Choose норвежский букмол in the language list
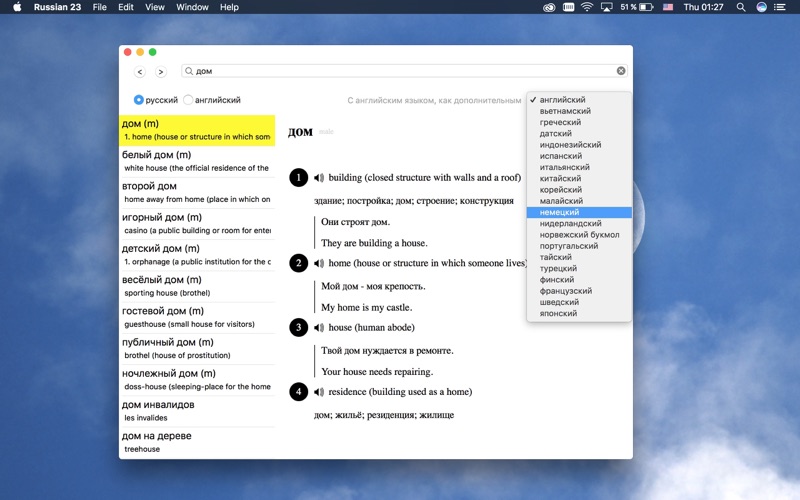Screen dimensions: 800x500 [579, 235]
